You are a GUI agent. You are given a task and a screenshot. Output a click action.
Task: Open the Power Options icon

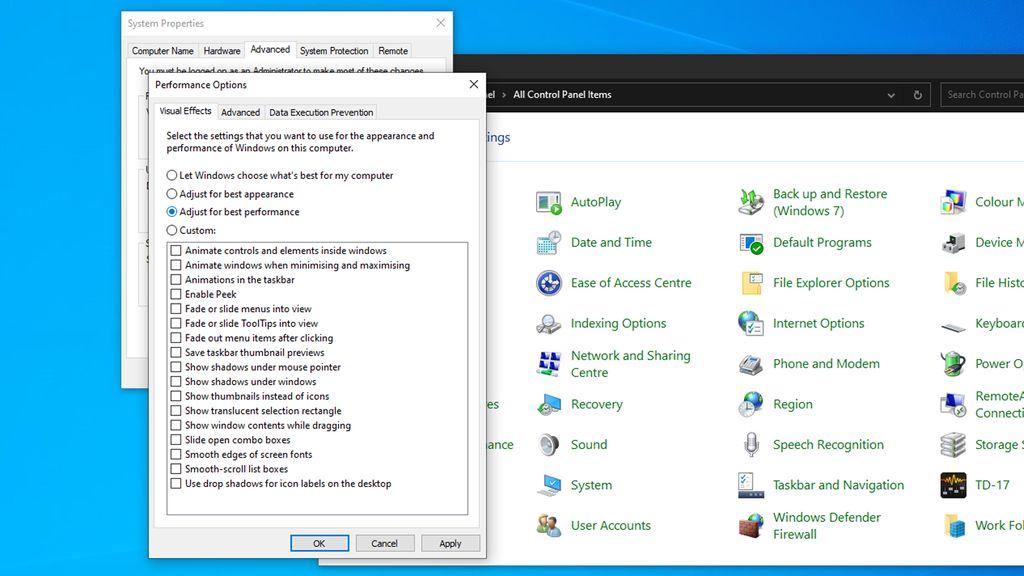[953, 364]
